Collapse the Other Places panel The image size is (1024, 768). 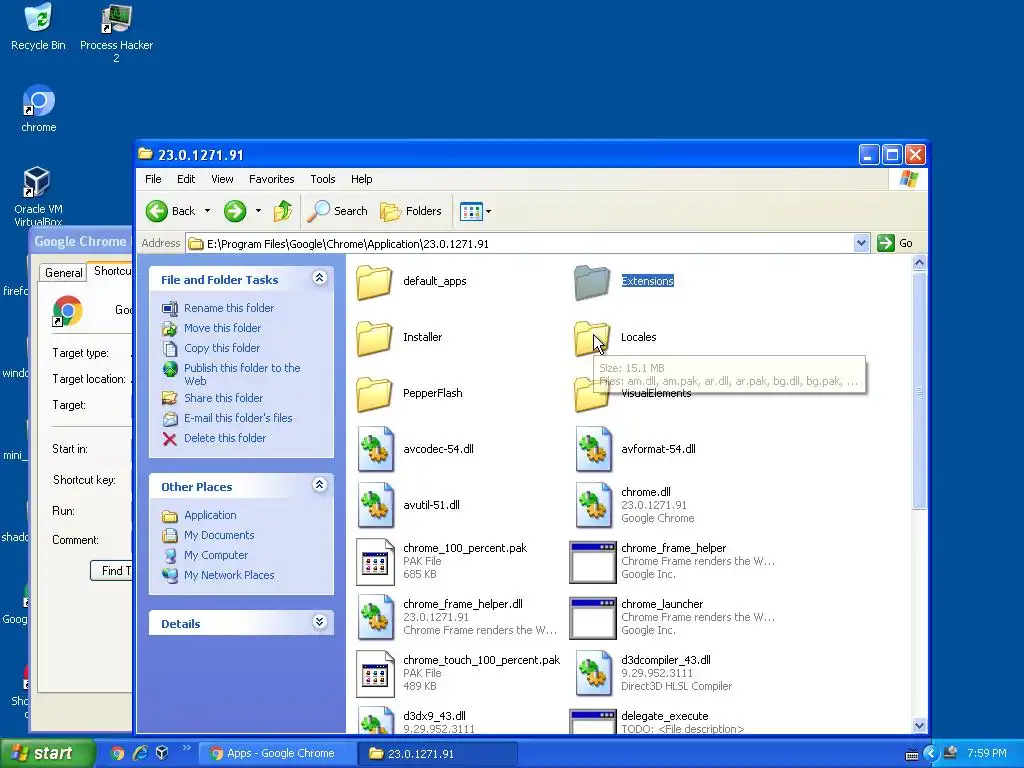319,485
